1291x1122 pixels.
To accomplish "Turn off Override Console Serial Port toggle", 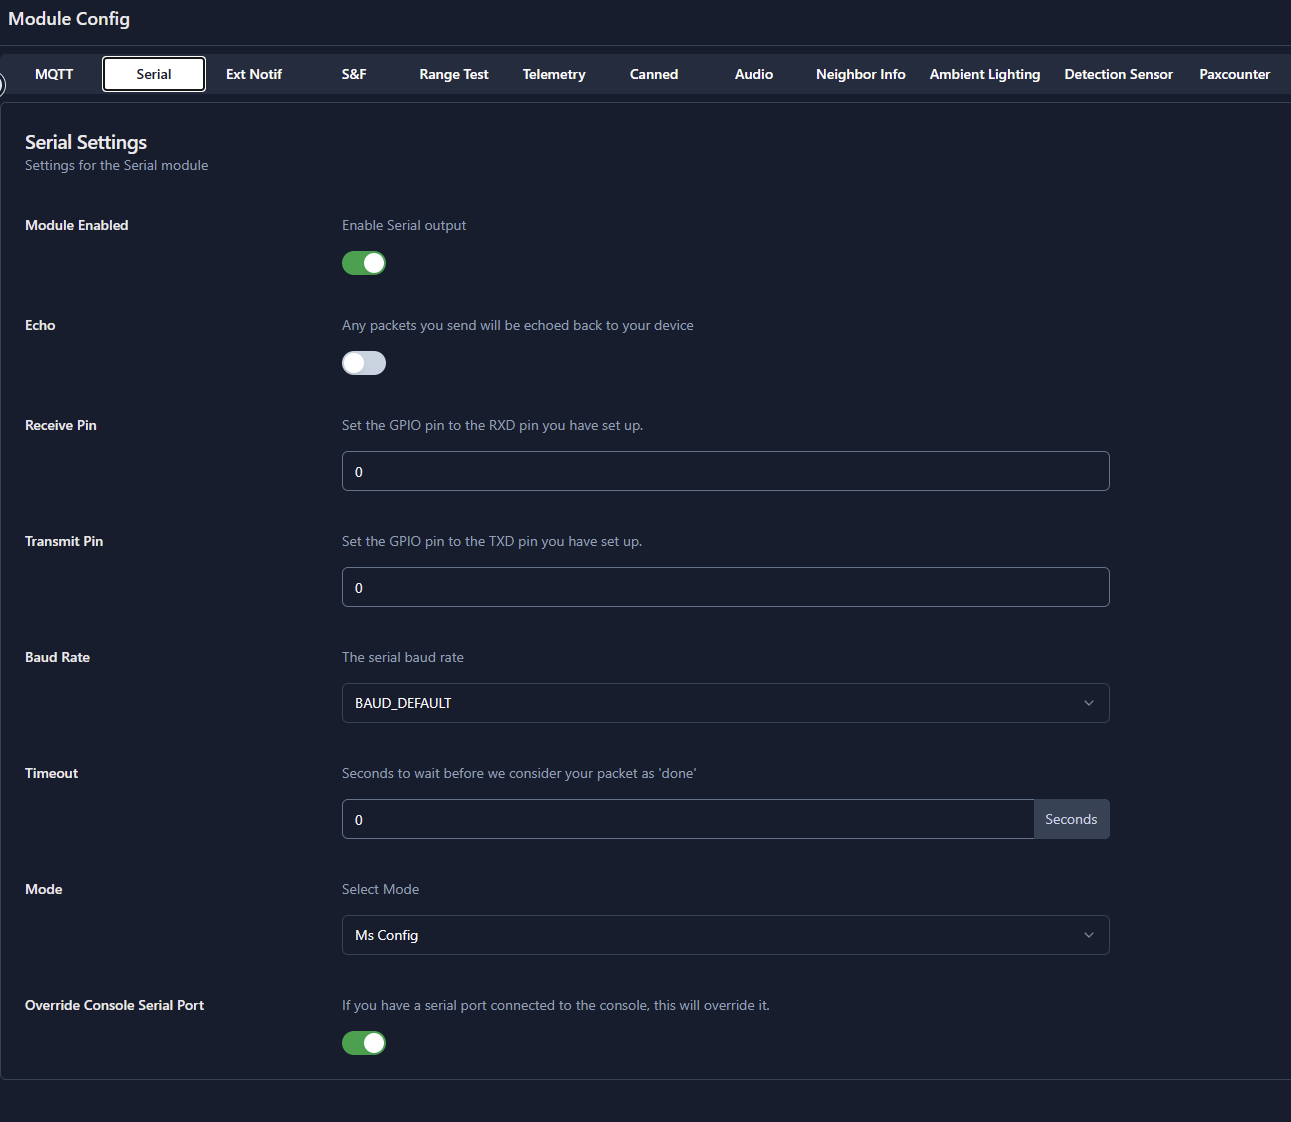I will point(364,1043).
